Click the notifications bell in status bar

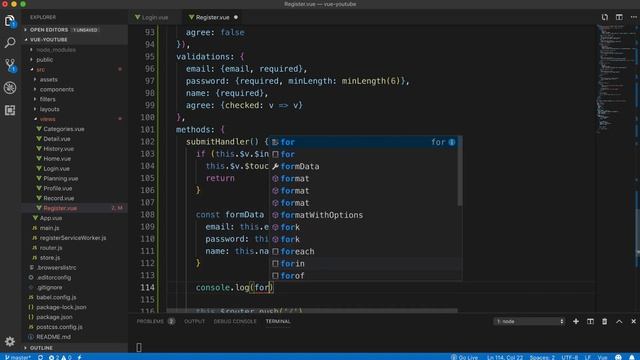coord(632,357)
